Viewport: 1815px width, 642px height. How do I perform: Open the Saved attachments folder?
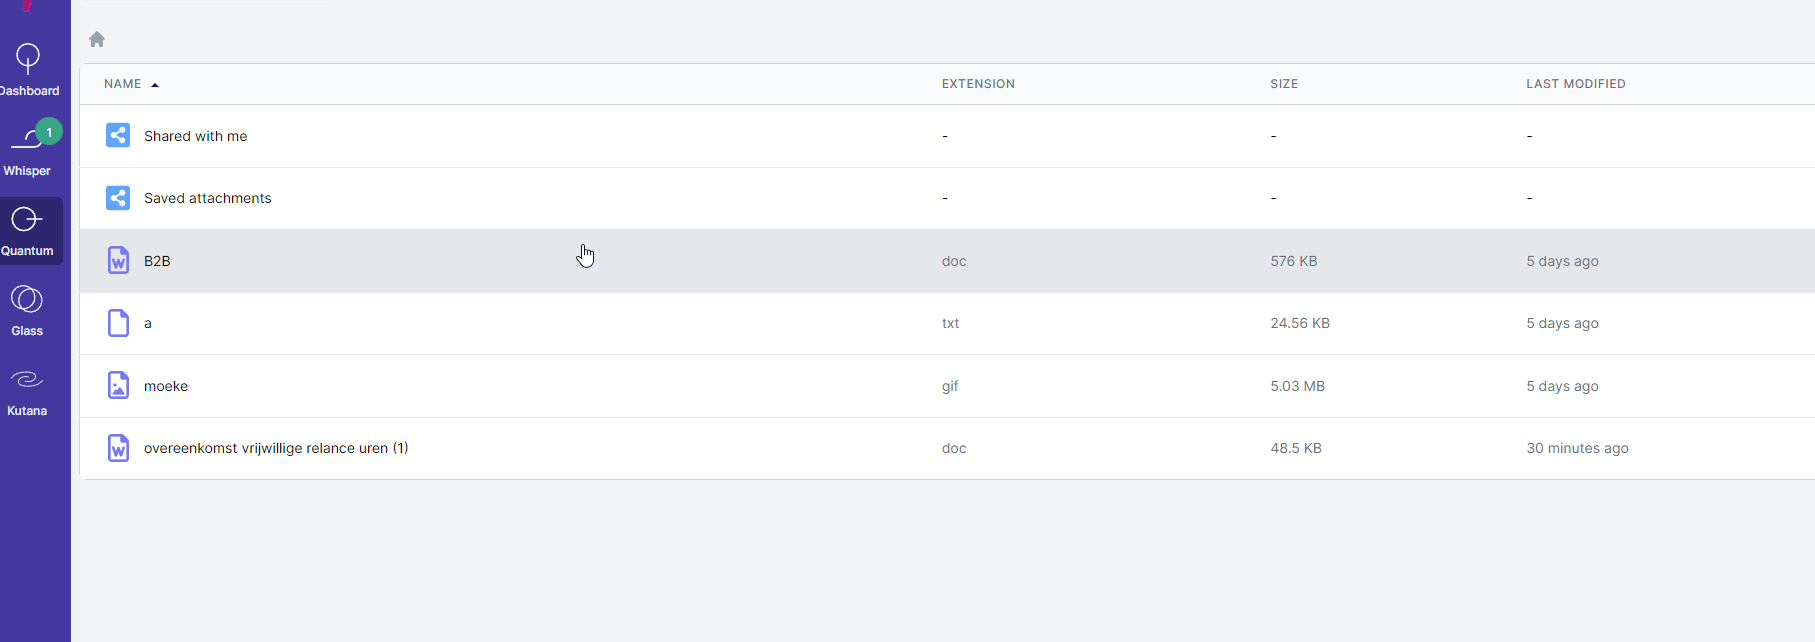(207, 197)
